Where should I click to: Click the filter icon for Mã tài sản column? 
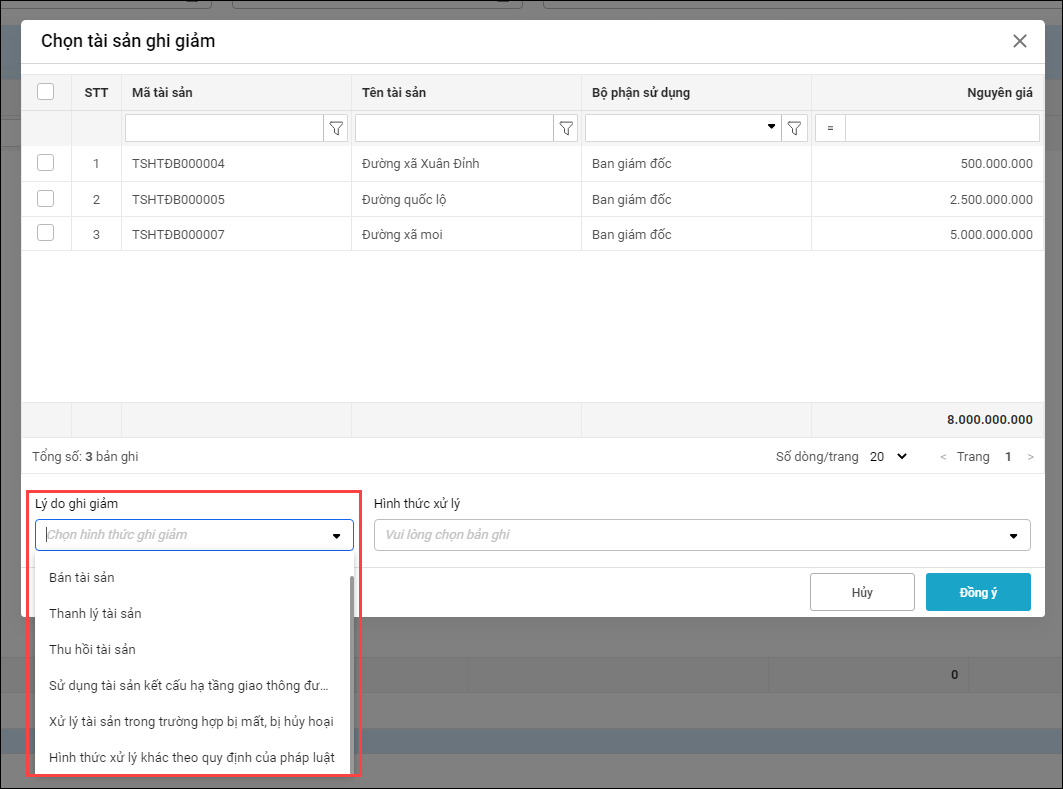(336, 128)
